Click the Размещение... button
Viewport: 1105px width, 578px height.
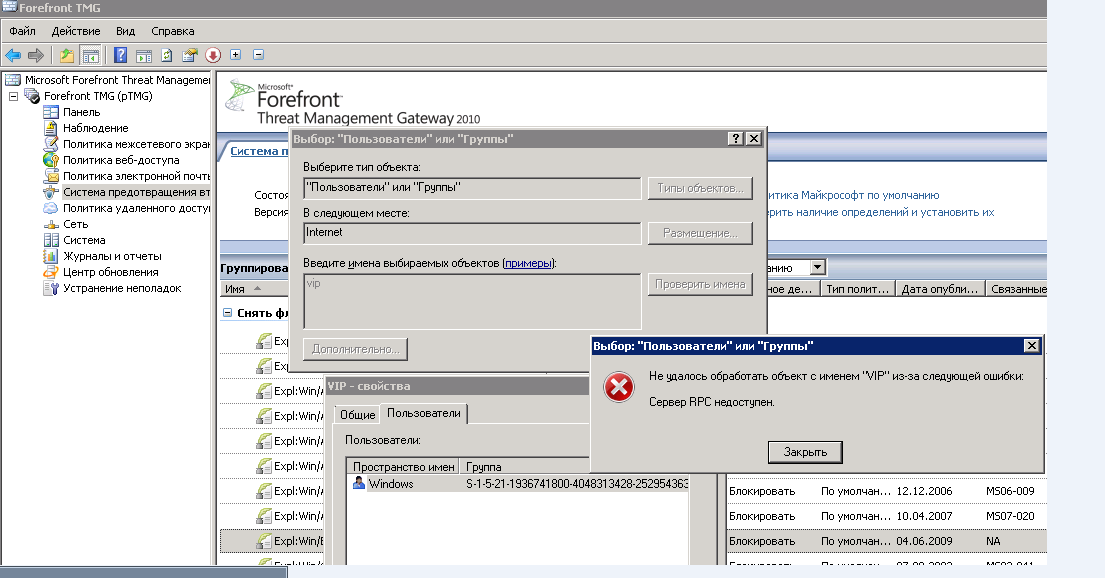(x=700, y=233)
